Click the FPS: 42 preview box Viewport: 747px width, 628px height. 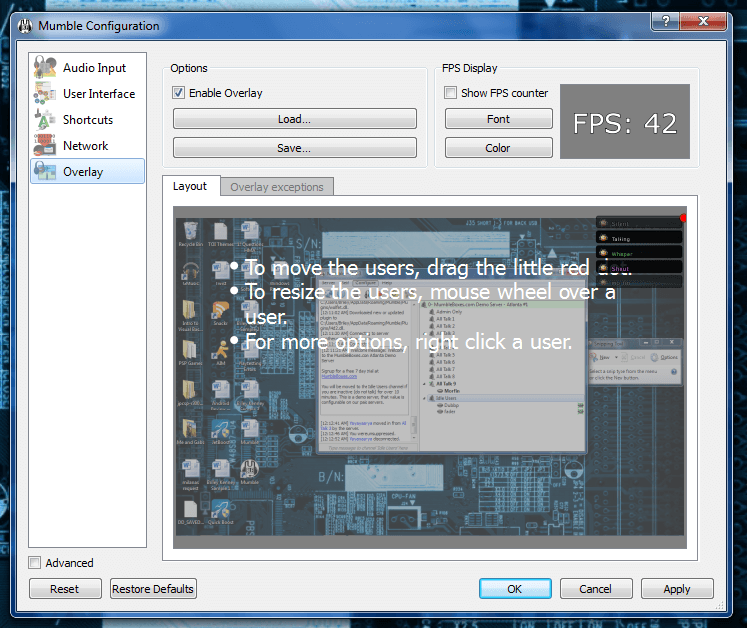point(625,122)
